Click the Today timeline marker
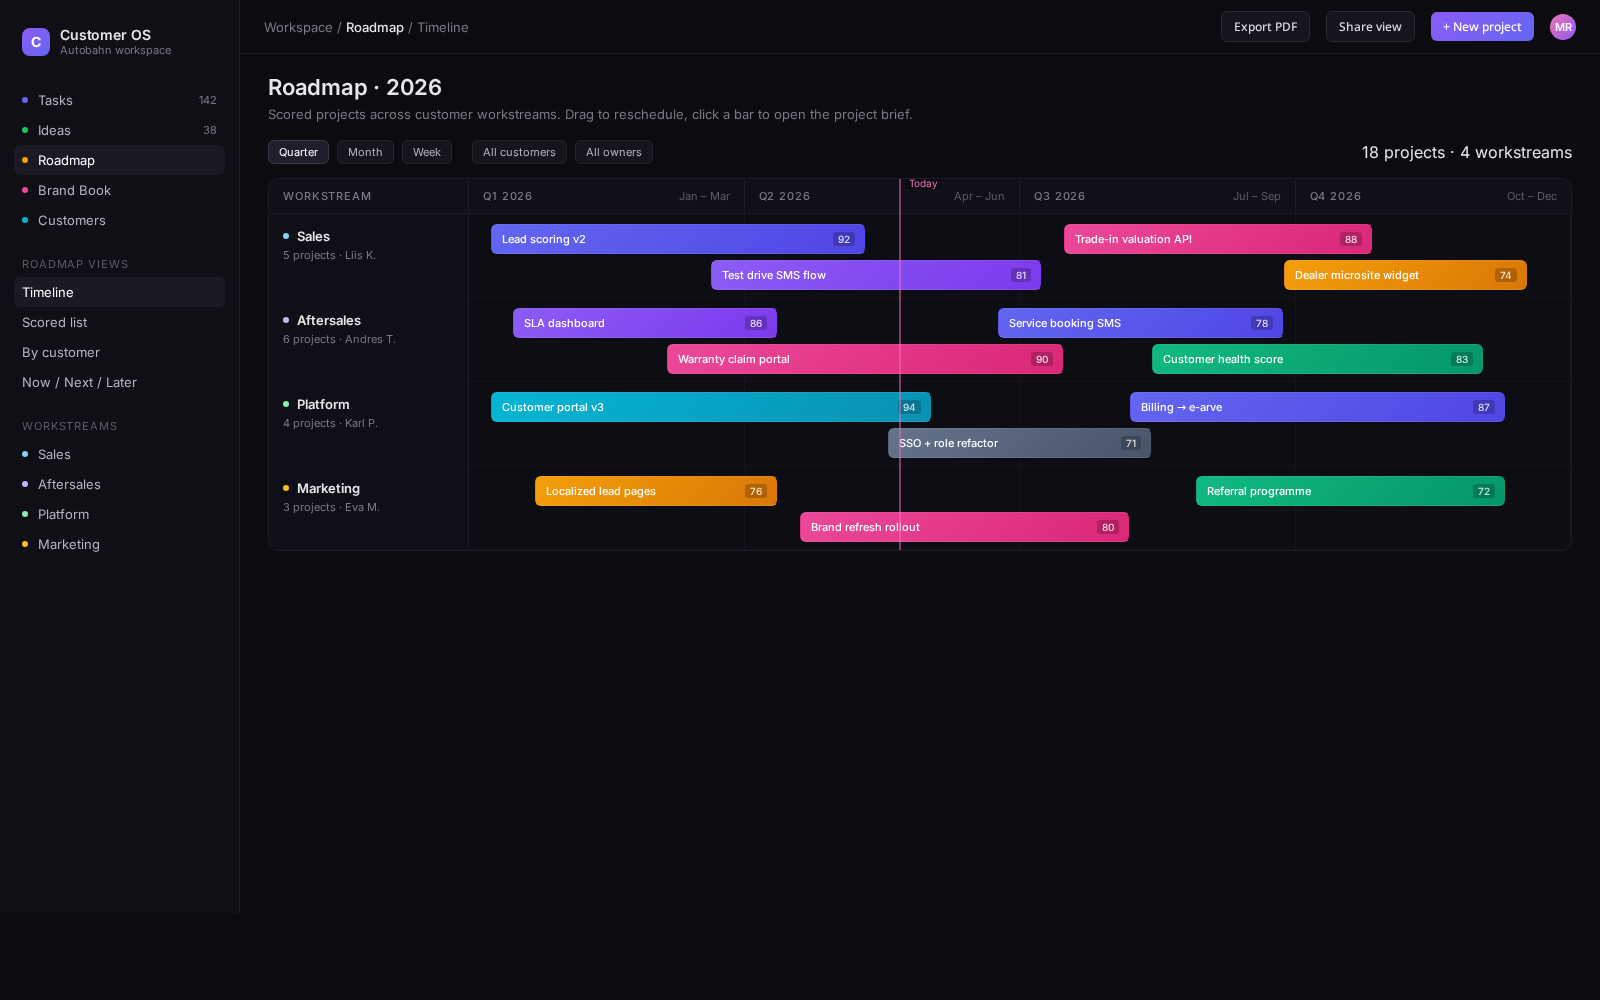1600x1000 pixels. click(923, 184)
